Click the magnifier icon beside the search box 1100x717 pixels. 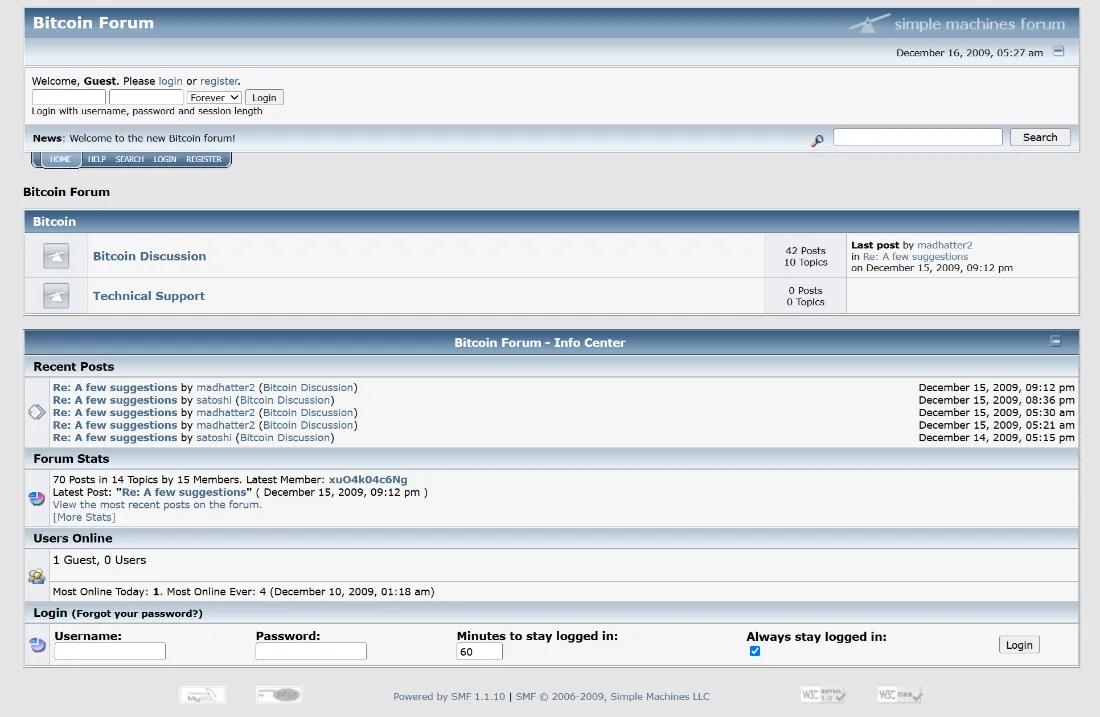(817, 140)
